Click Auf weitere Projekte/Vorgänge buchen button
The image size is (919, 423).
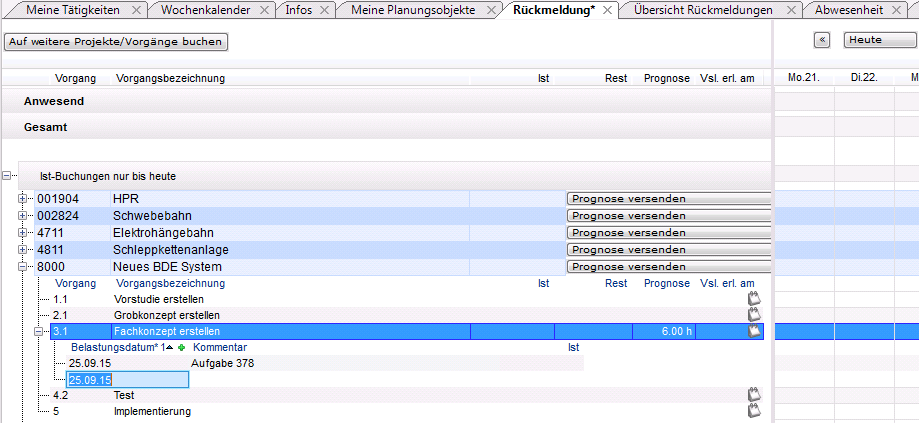[x=115, y=42]
